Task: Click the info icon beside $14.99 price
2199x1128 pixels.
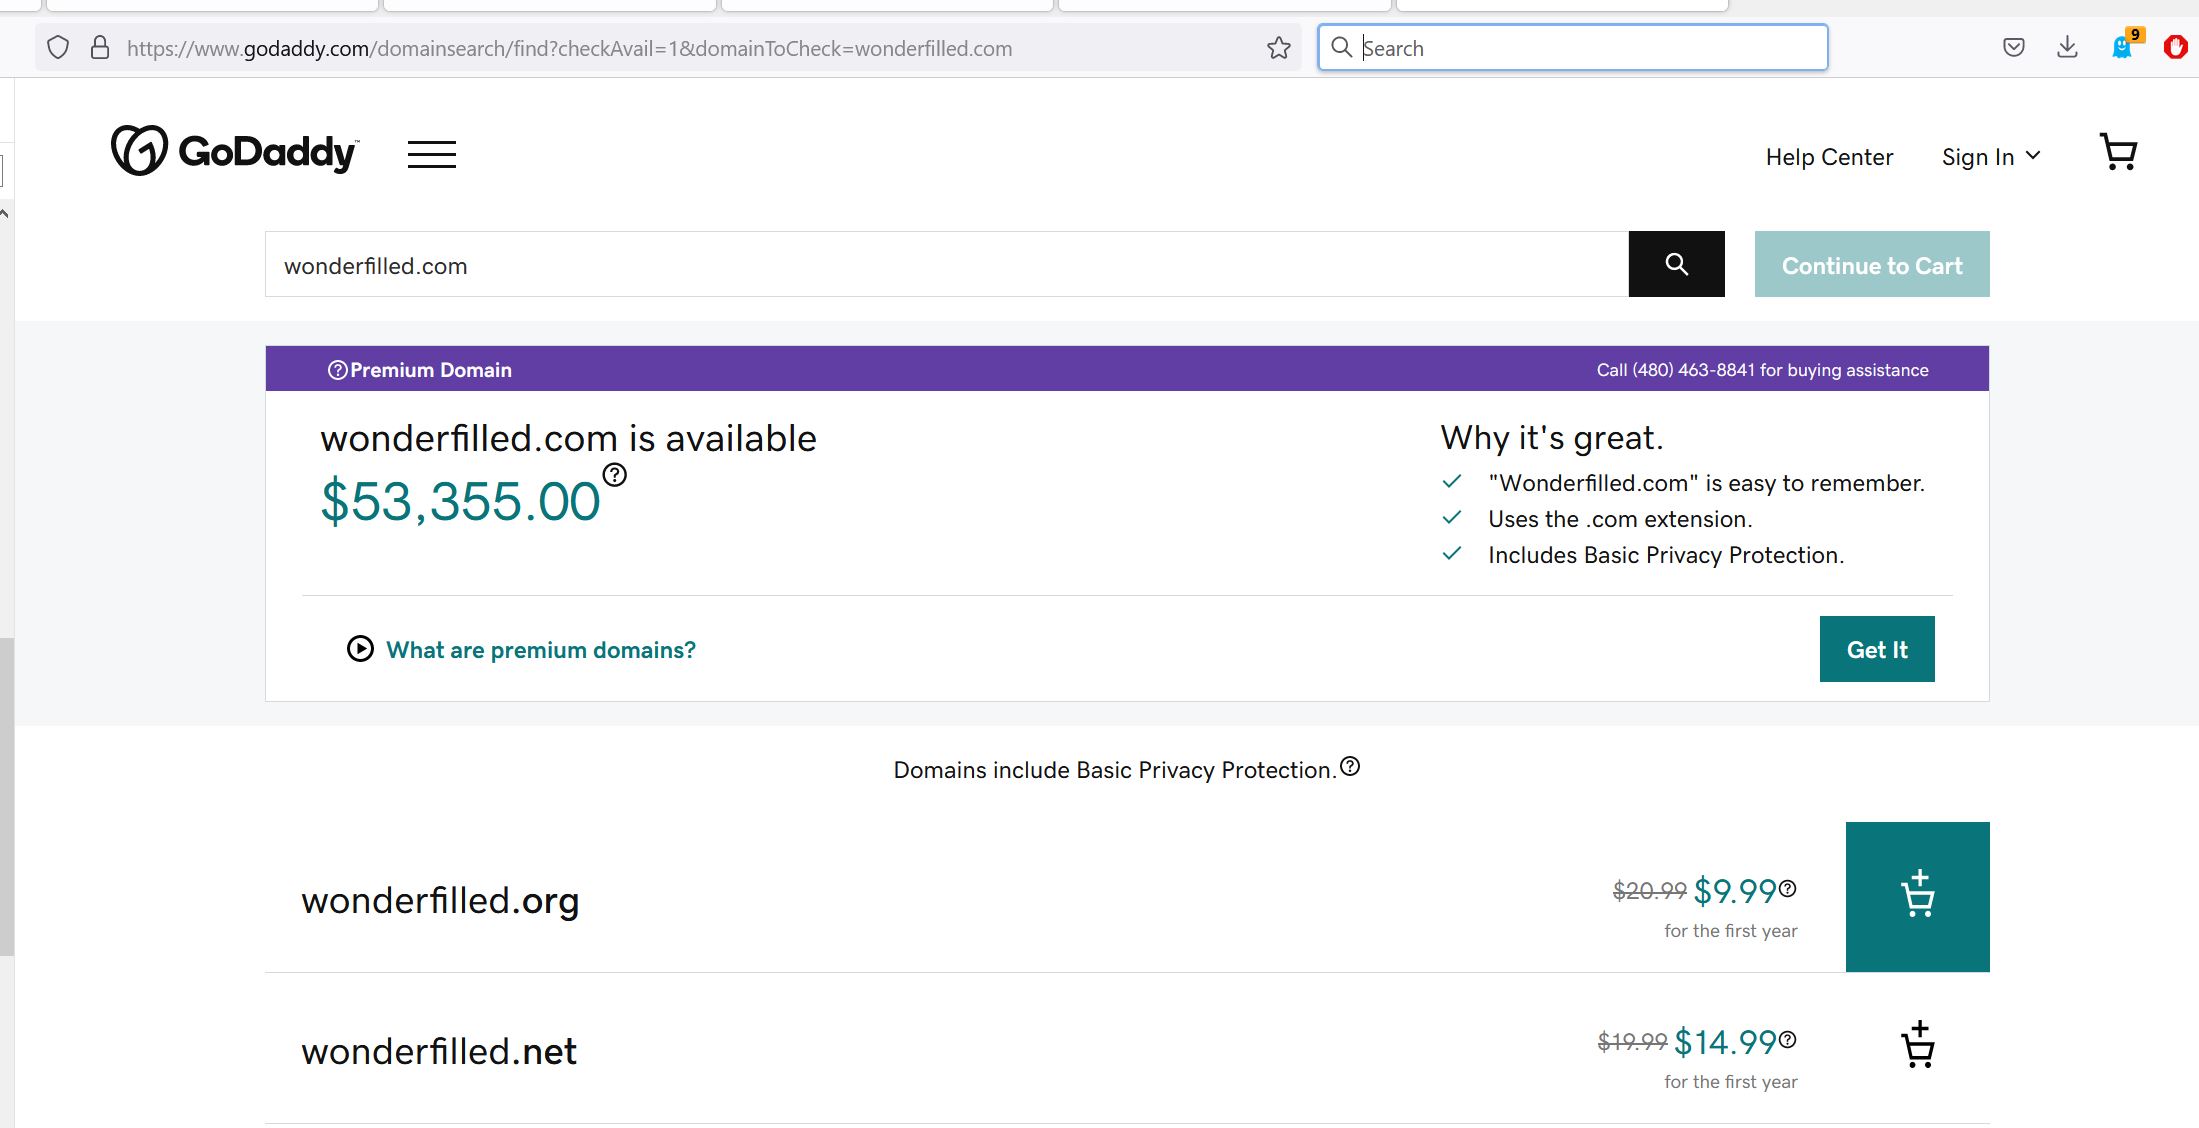Action: 1788,1040
